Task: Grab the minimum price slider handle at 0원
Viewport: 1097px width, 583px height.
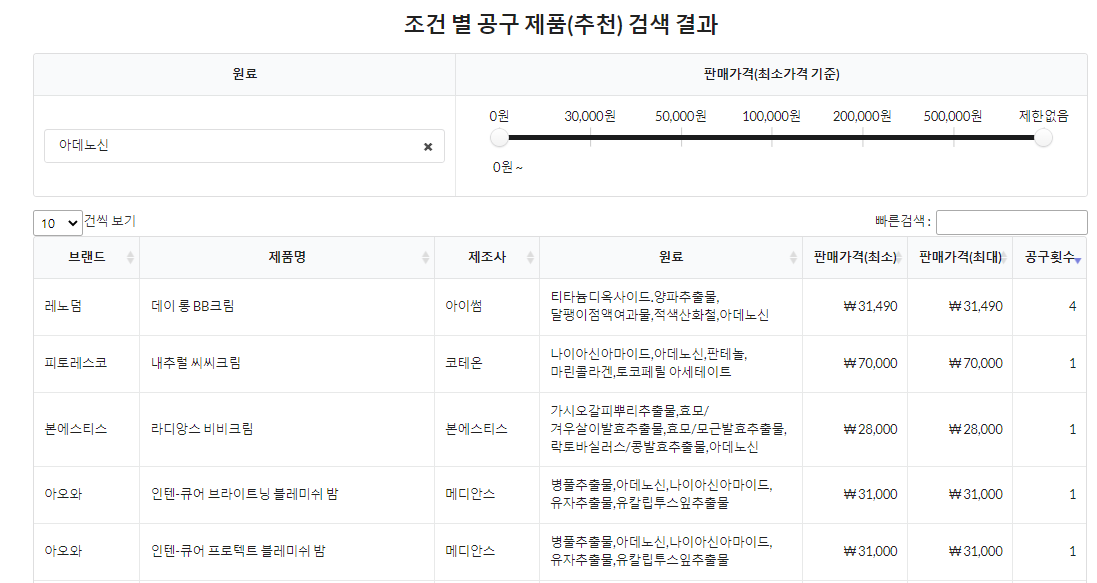Action: click(x=499, y=138)
